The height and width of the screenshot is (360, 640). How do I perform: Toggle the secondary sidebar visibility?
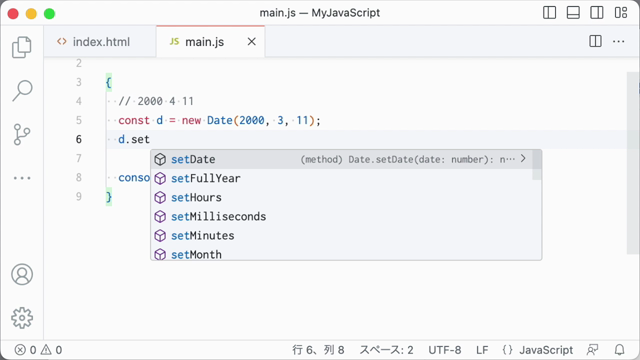pos(597,13)
